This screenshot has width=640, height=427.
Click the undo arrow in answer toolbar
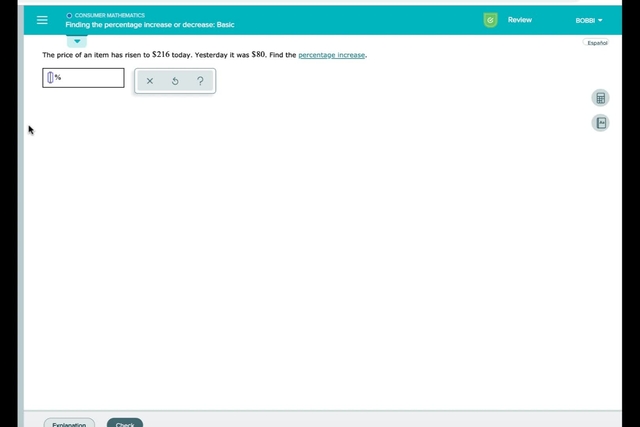(x=175, y=82)
